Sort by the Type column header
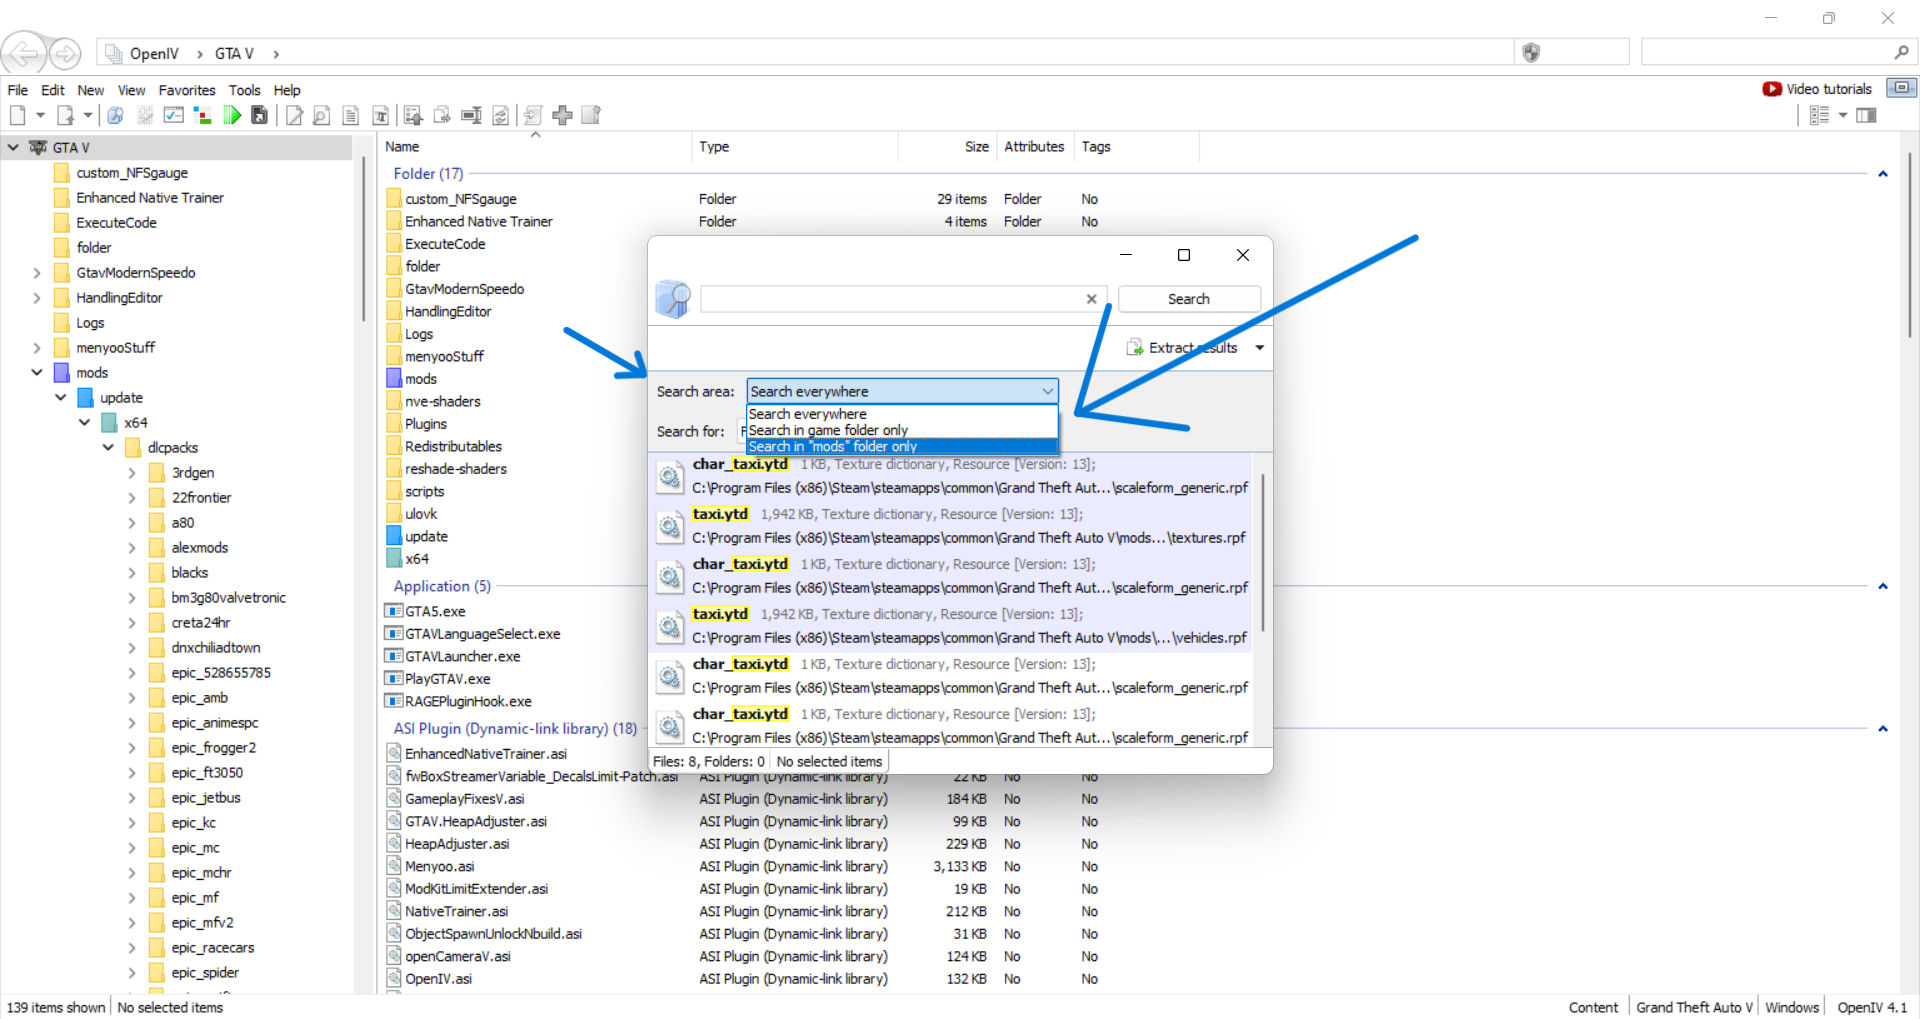Viewport: 1920px width, 1019px height. tap(794, 147)
